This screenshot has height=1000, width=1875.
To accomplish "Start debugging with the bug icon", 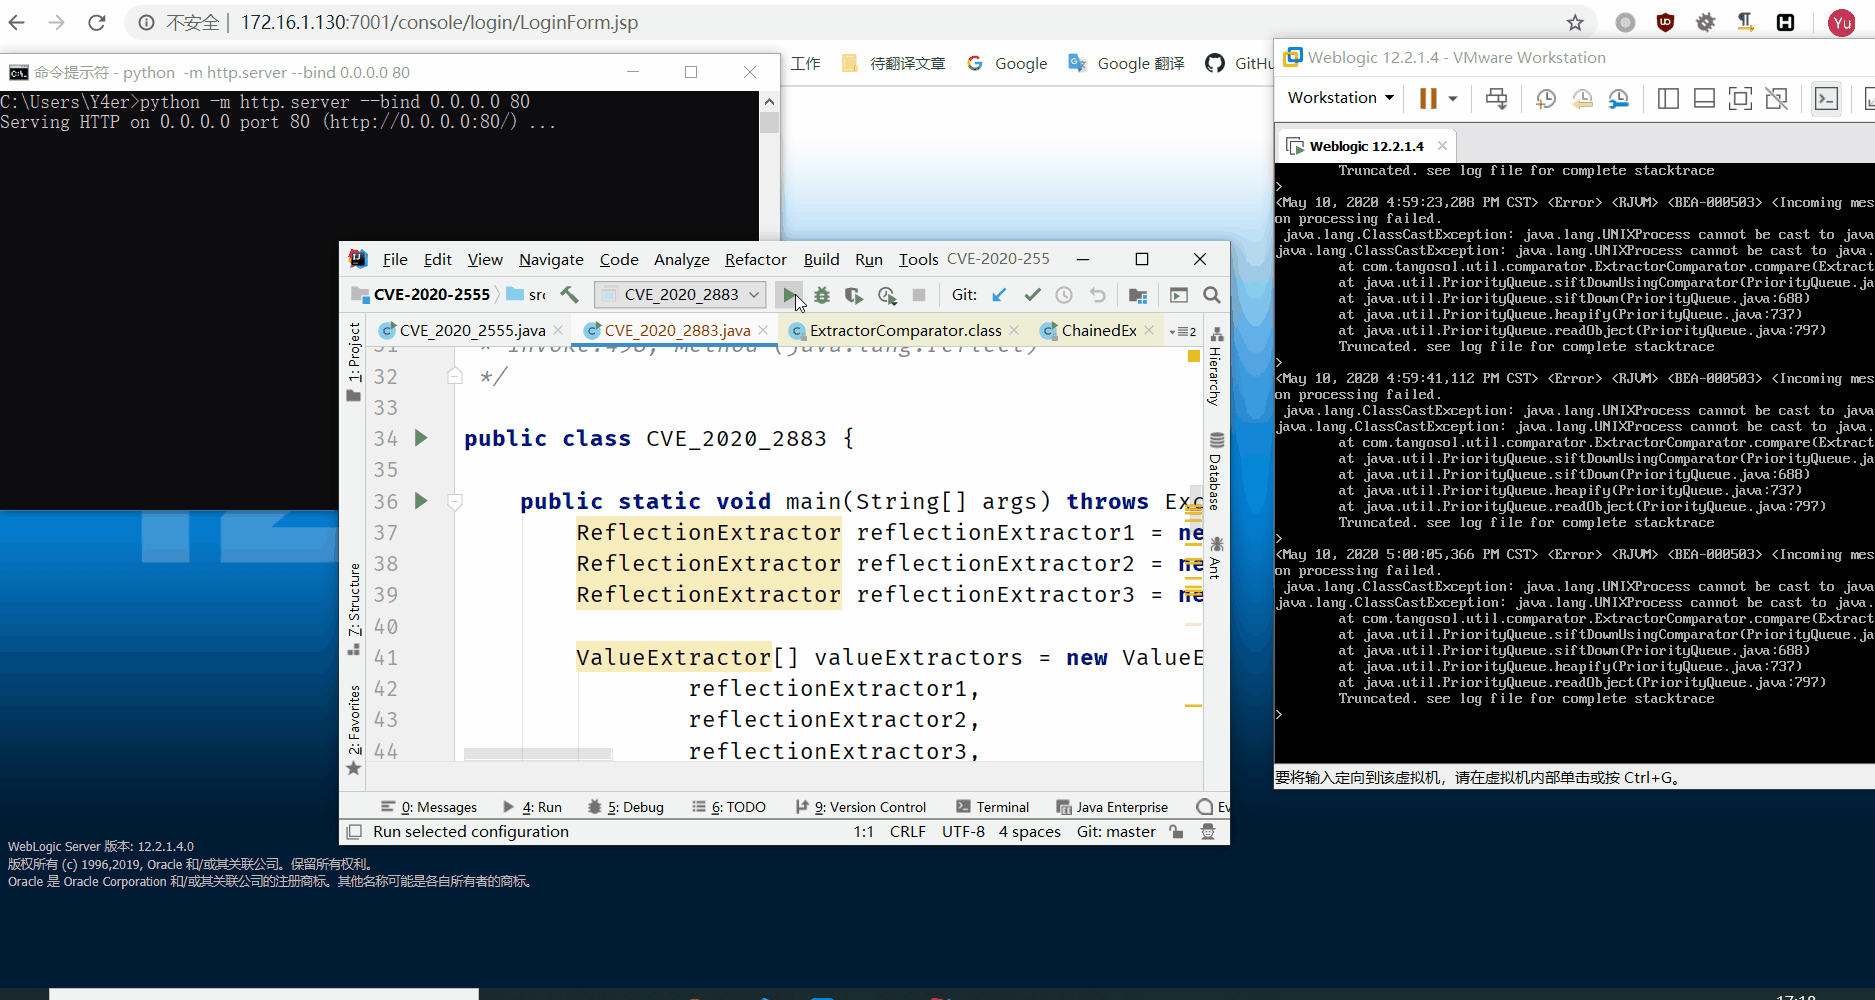I will click(x=822, y=295).
